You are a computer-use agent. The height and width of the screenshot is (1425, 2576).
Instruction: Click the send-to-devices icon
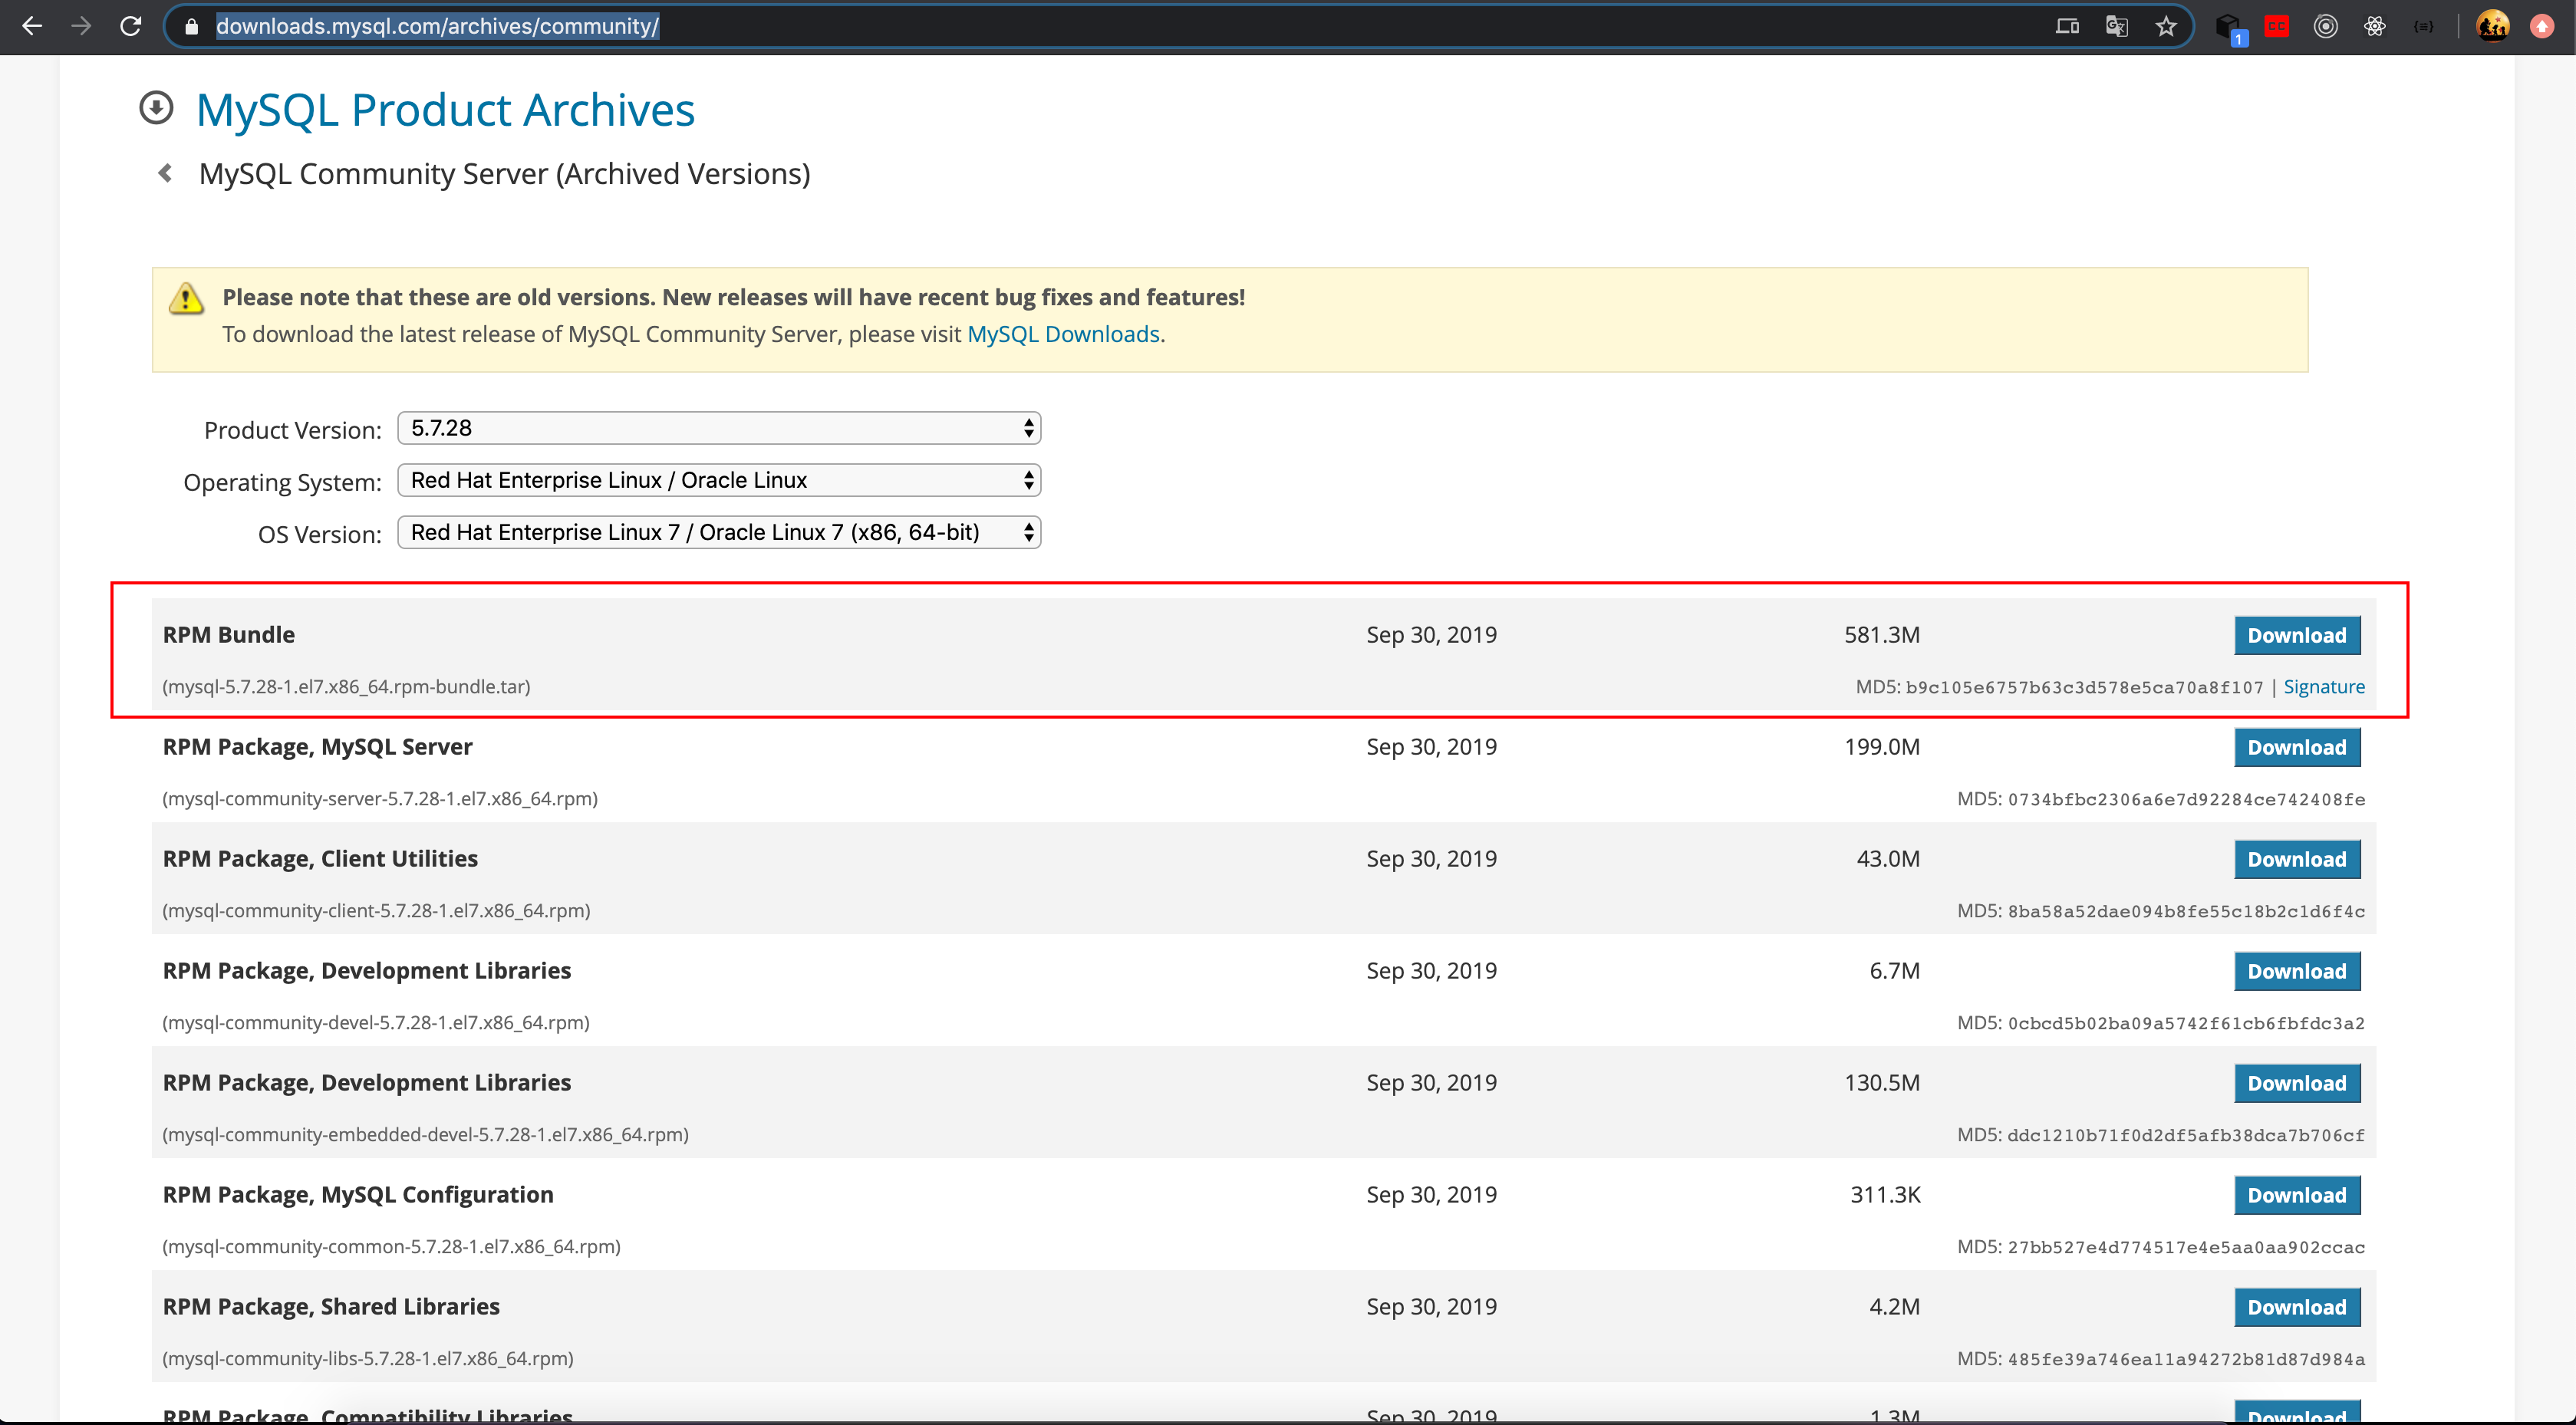2067,26
